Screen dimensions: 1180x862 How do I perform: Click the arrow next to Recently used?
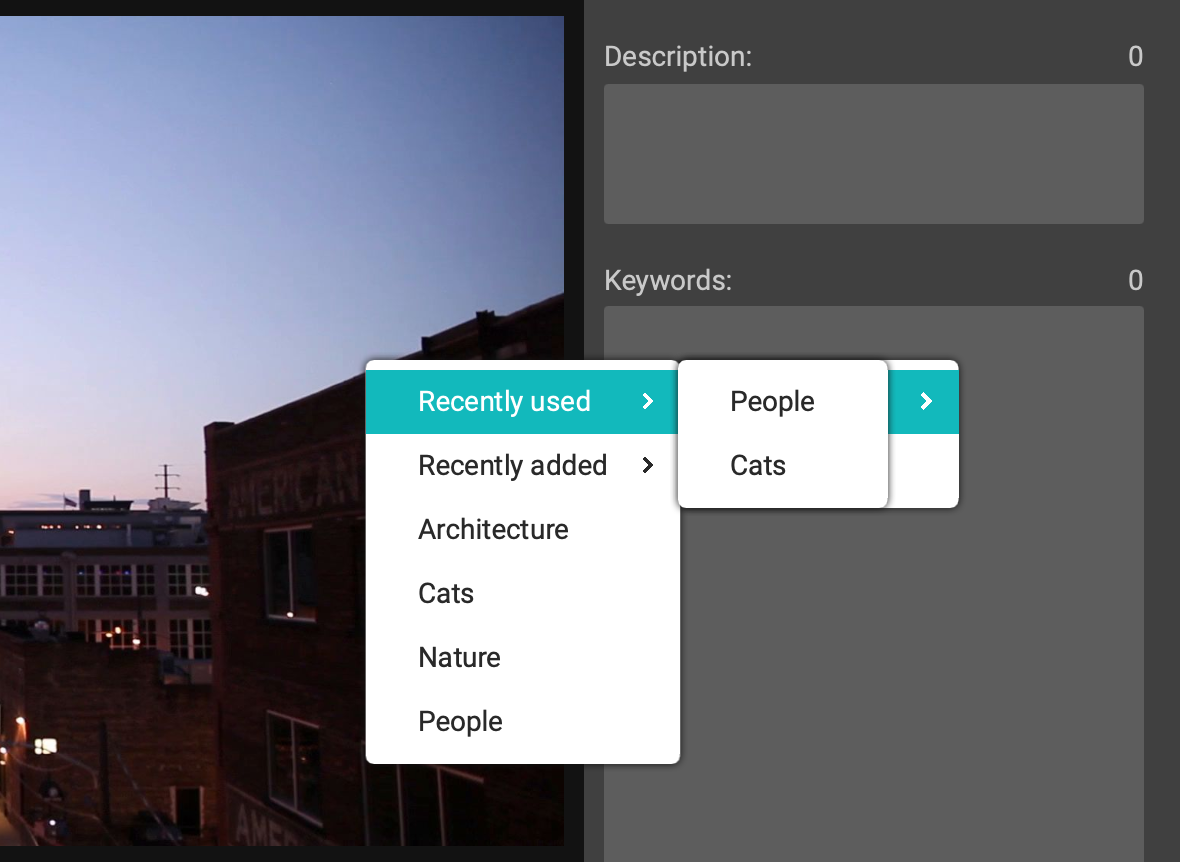(x=648, y=402)
